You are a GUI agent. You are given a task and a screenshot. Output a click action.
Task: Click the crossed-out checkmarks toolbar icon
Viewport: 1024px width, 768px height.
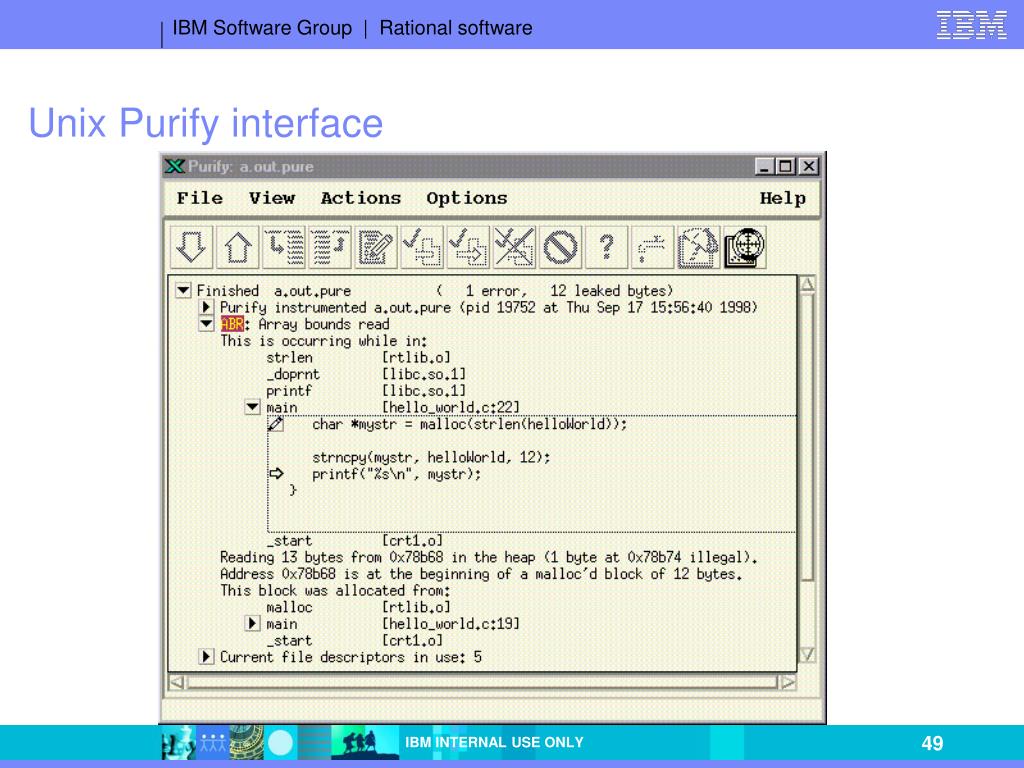point(515,247)
